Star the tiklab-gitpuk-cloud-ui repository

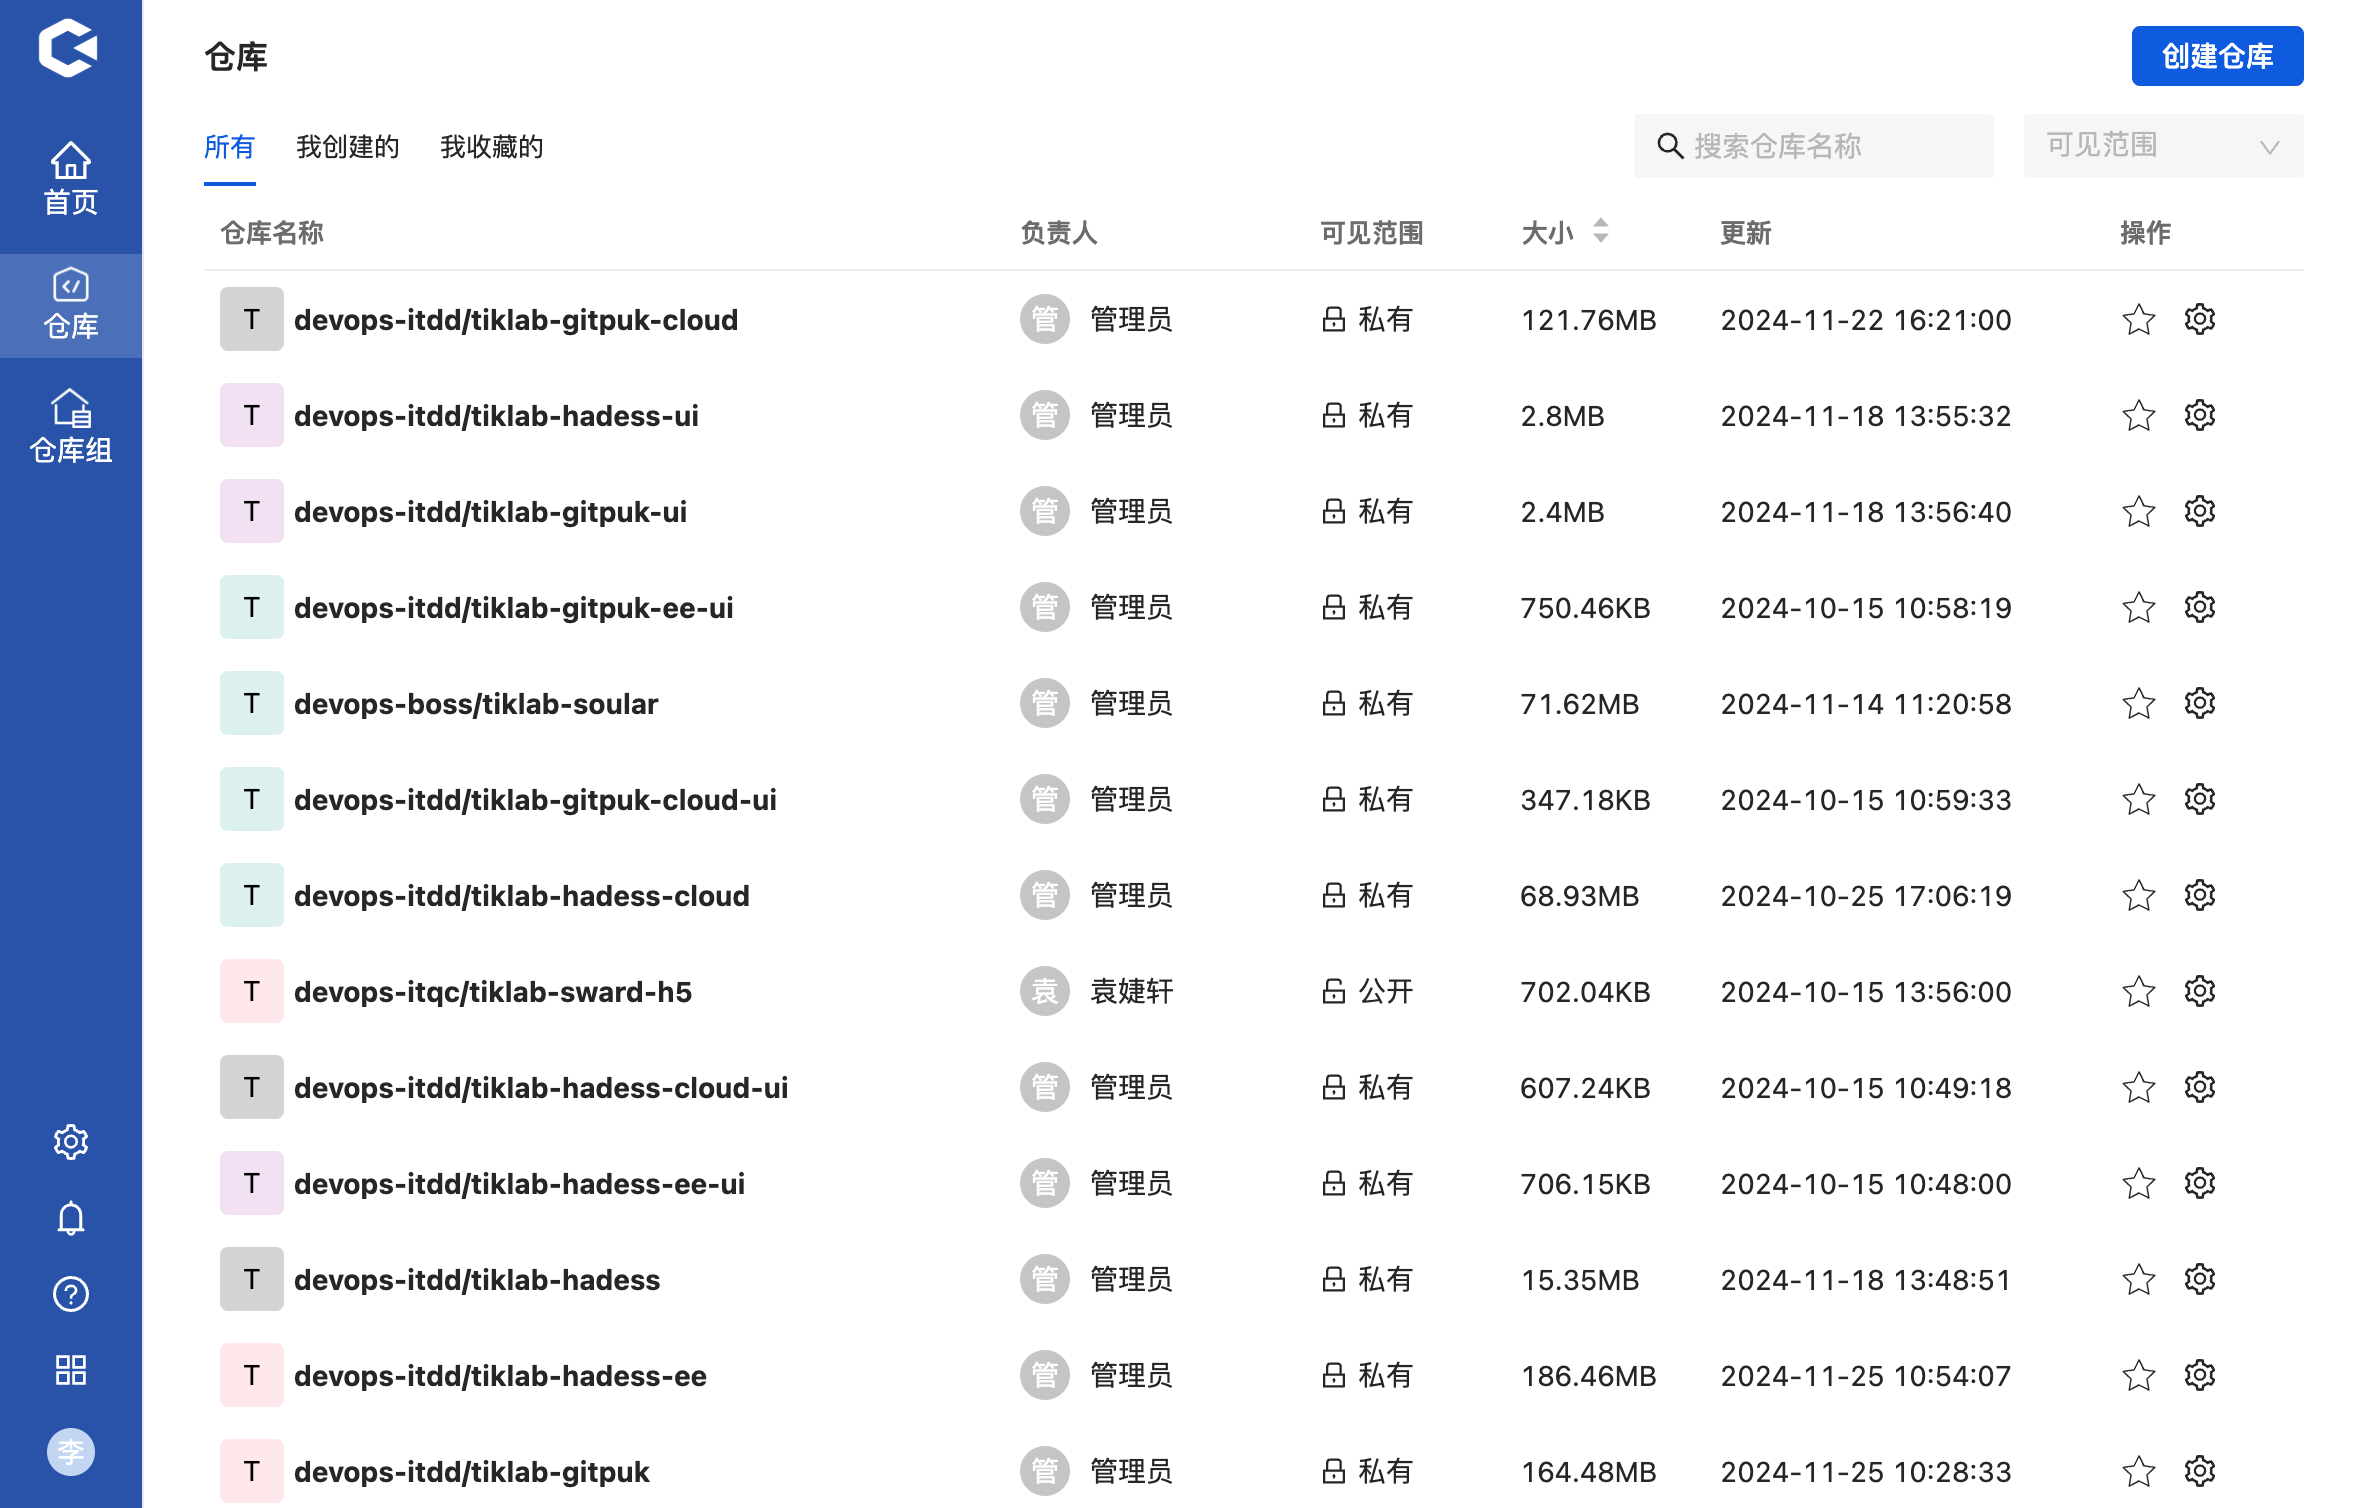click(2138, 800)
